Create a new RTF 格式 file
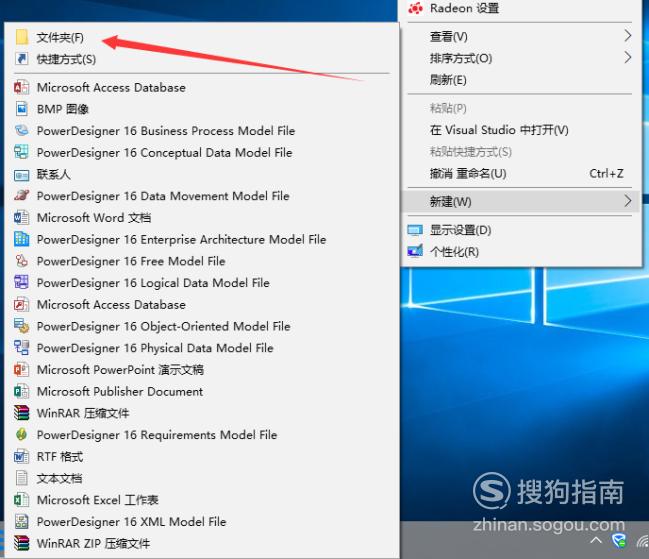649x559 pixels. [x=202, y=456]
